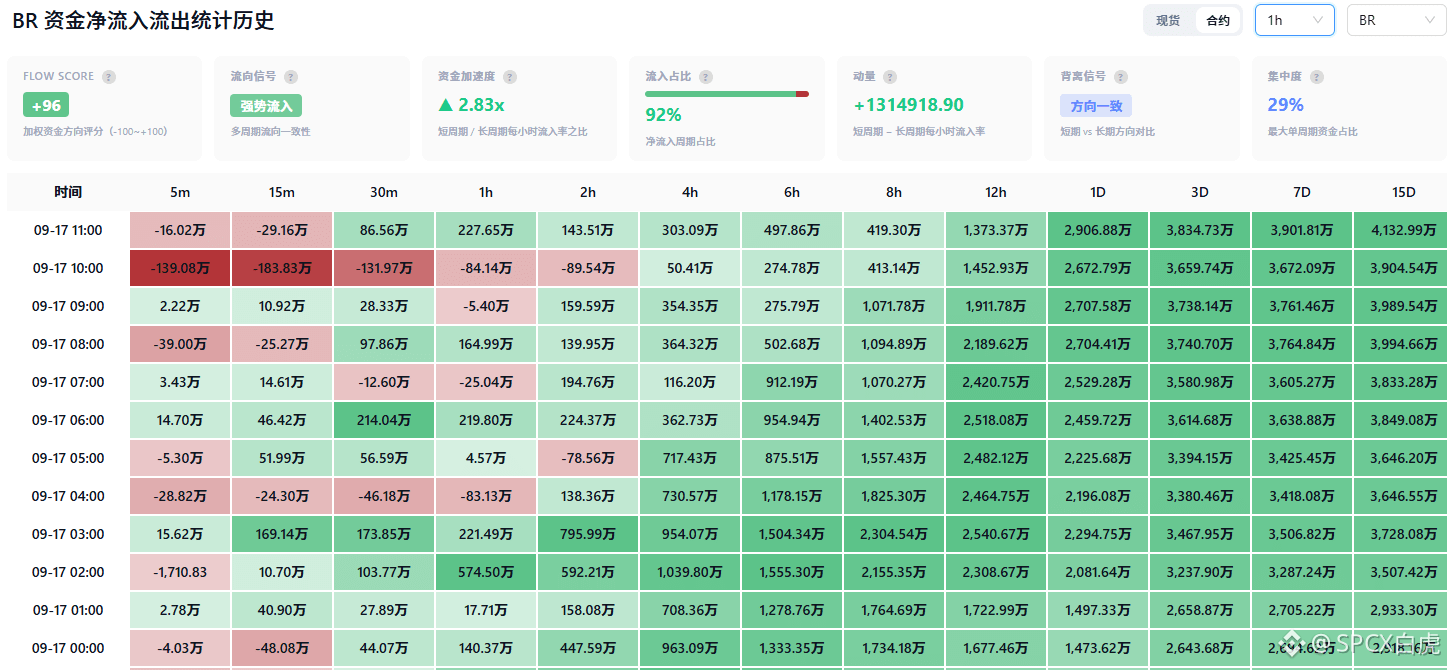
Task: Click help icon next to FLOW SCORE
Action: click(x=109, y=77)
